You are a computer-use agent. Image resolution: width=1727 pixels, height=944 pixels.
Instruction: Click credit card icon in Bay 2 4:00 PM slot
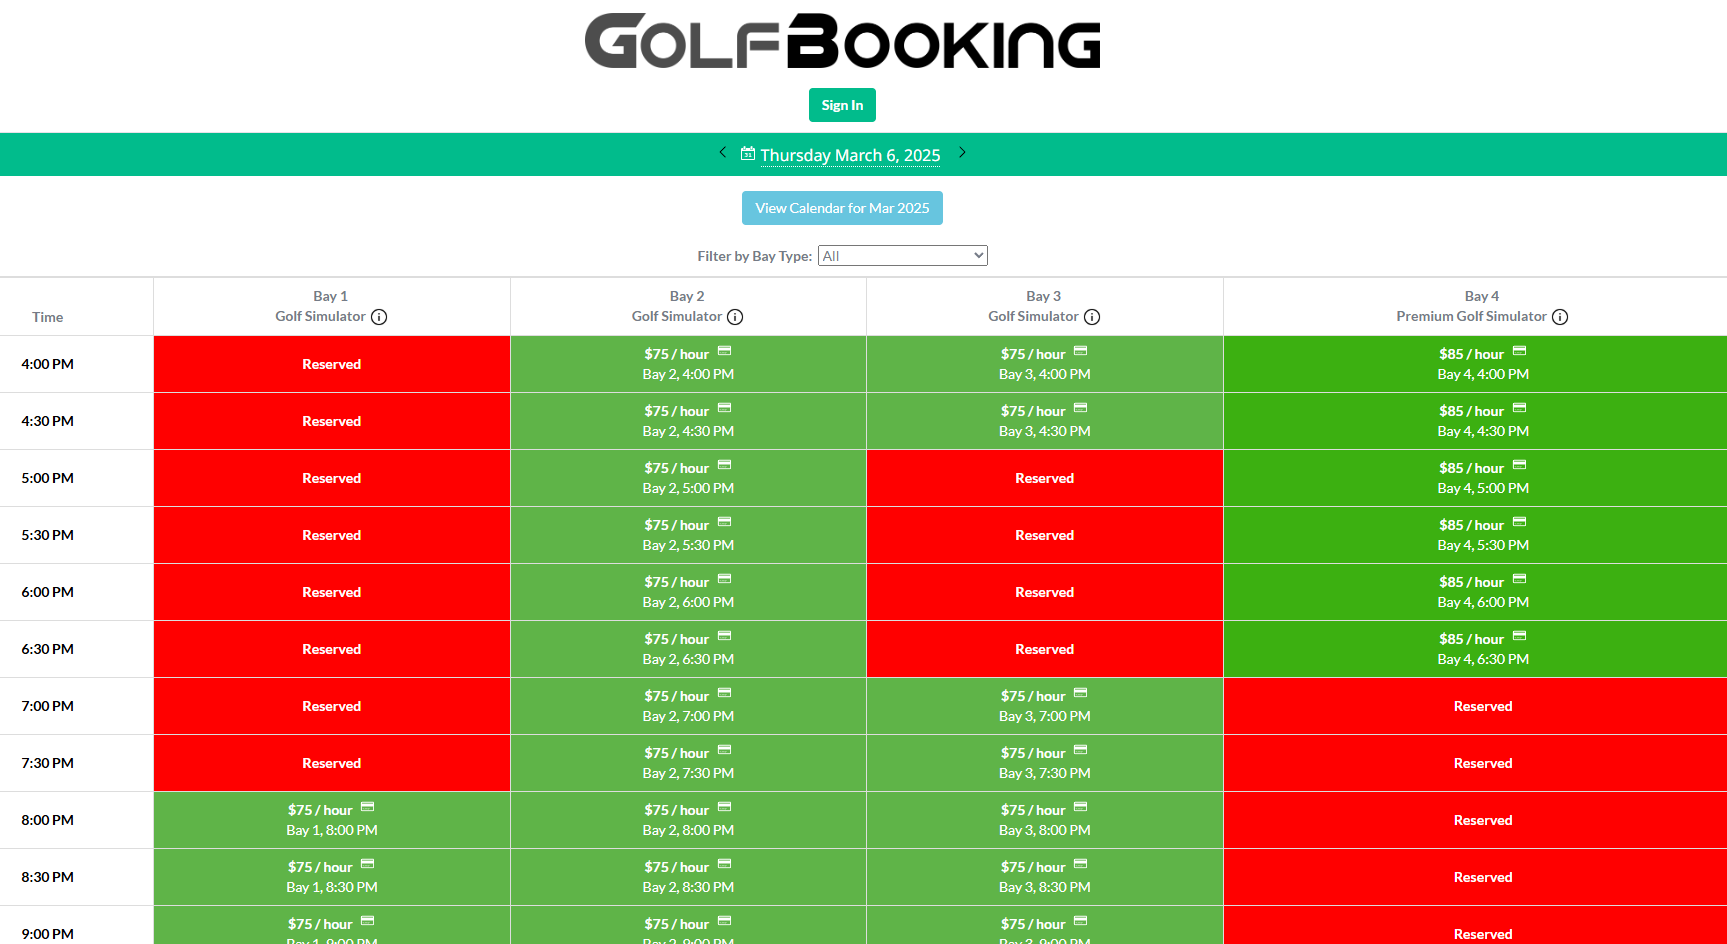[725, 351]
